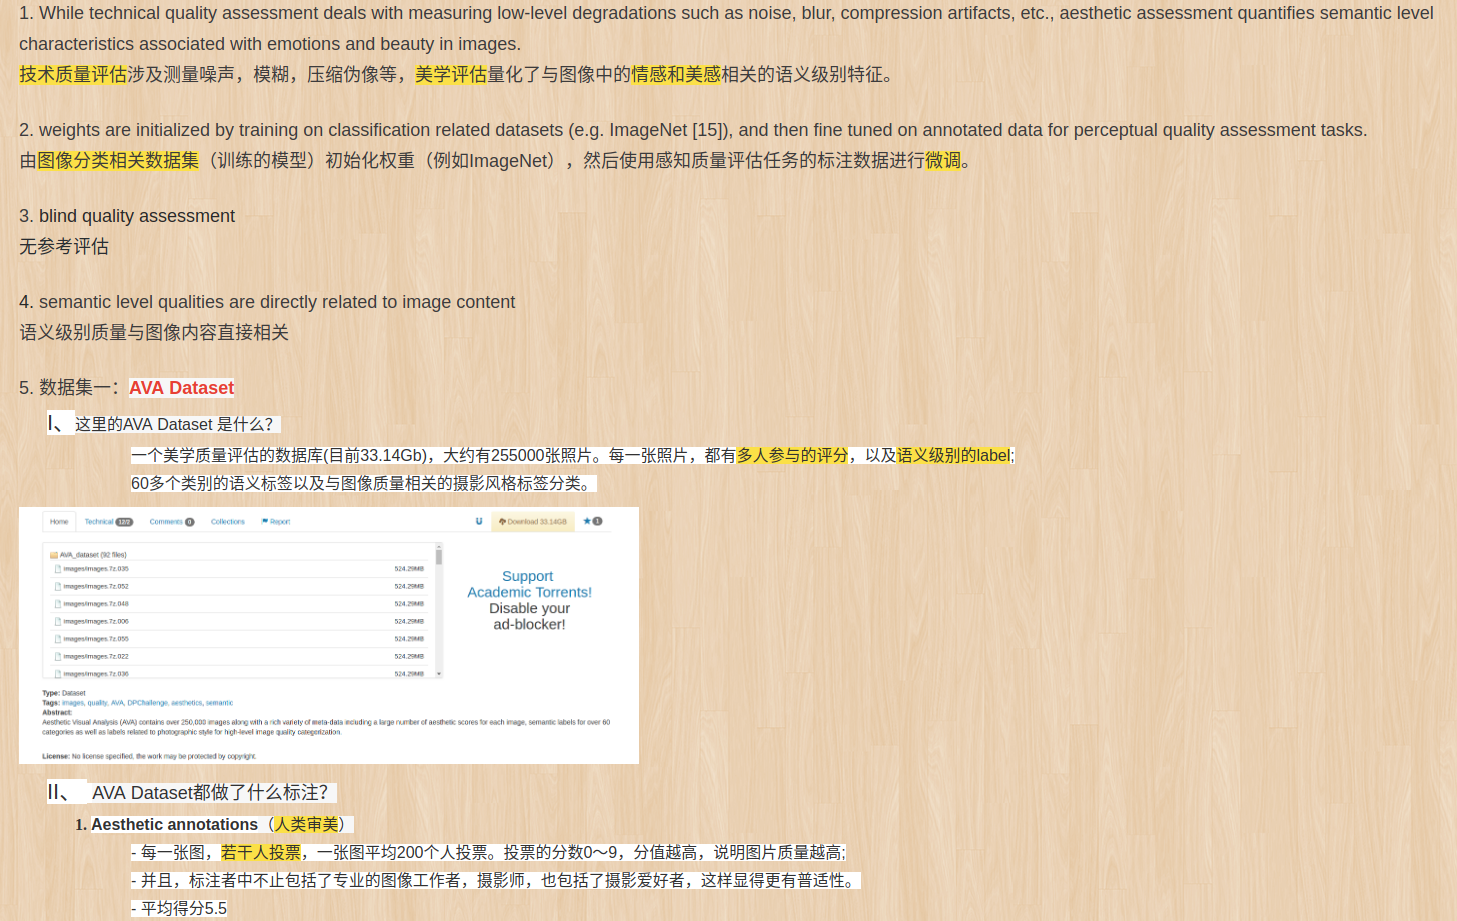Click the sentence beginning '2. weights are initialized'
This screenshot has height=921, width=1457.
(x=693, y=130)
